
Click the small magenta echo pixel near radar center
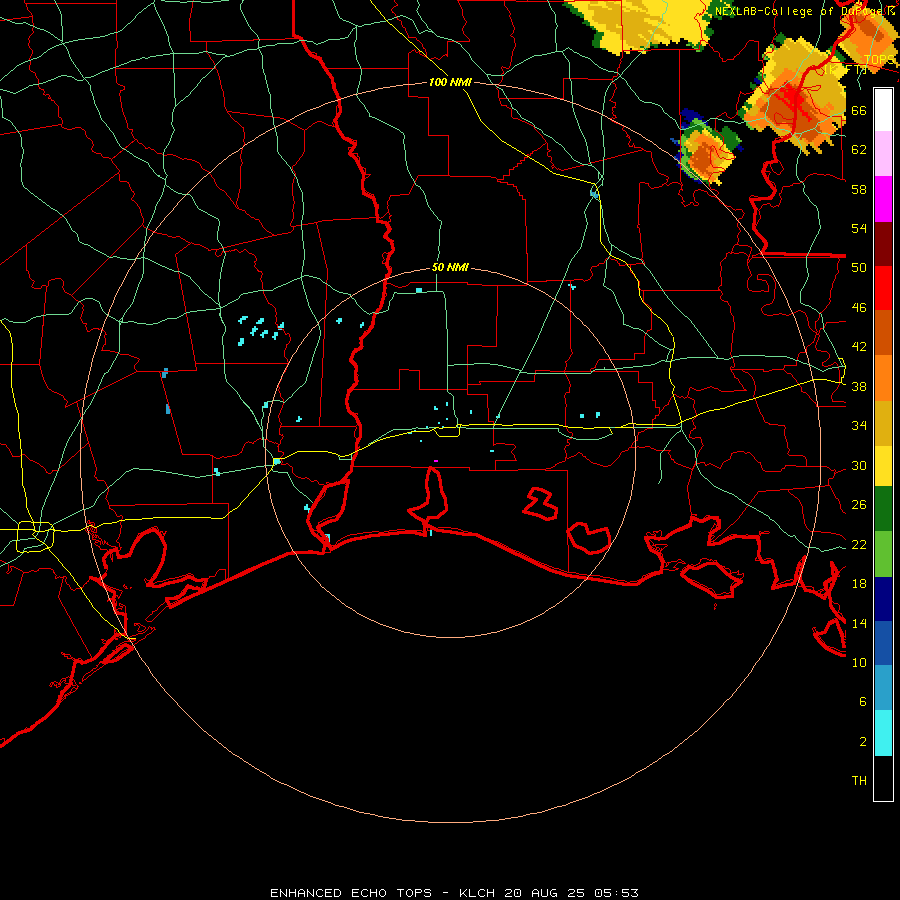(436, 461)
